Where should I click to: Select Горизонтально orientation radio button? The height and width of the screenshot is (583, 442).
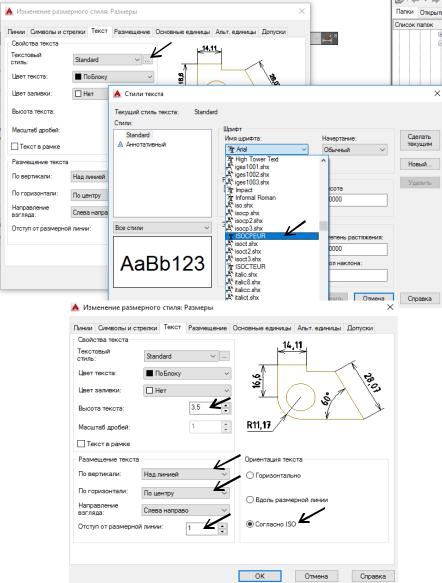(250, 475)
